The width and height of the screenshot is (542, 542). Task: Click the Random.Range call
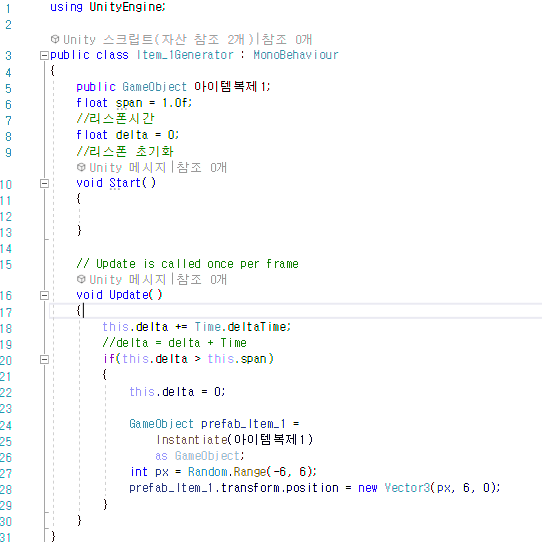(x=227, y=472)
